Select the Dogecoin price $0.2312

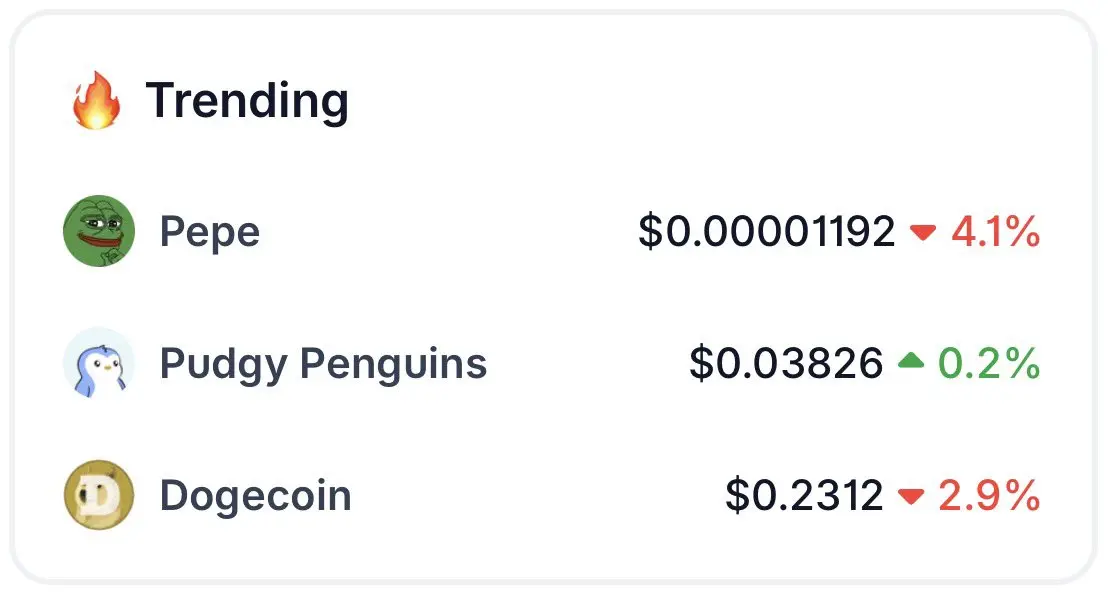tap(804, 494)
